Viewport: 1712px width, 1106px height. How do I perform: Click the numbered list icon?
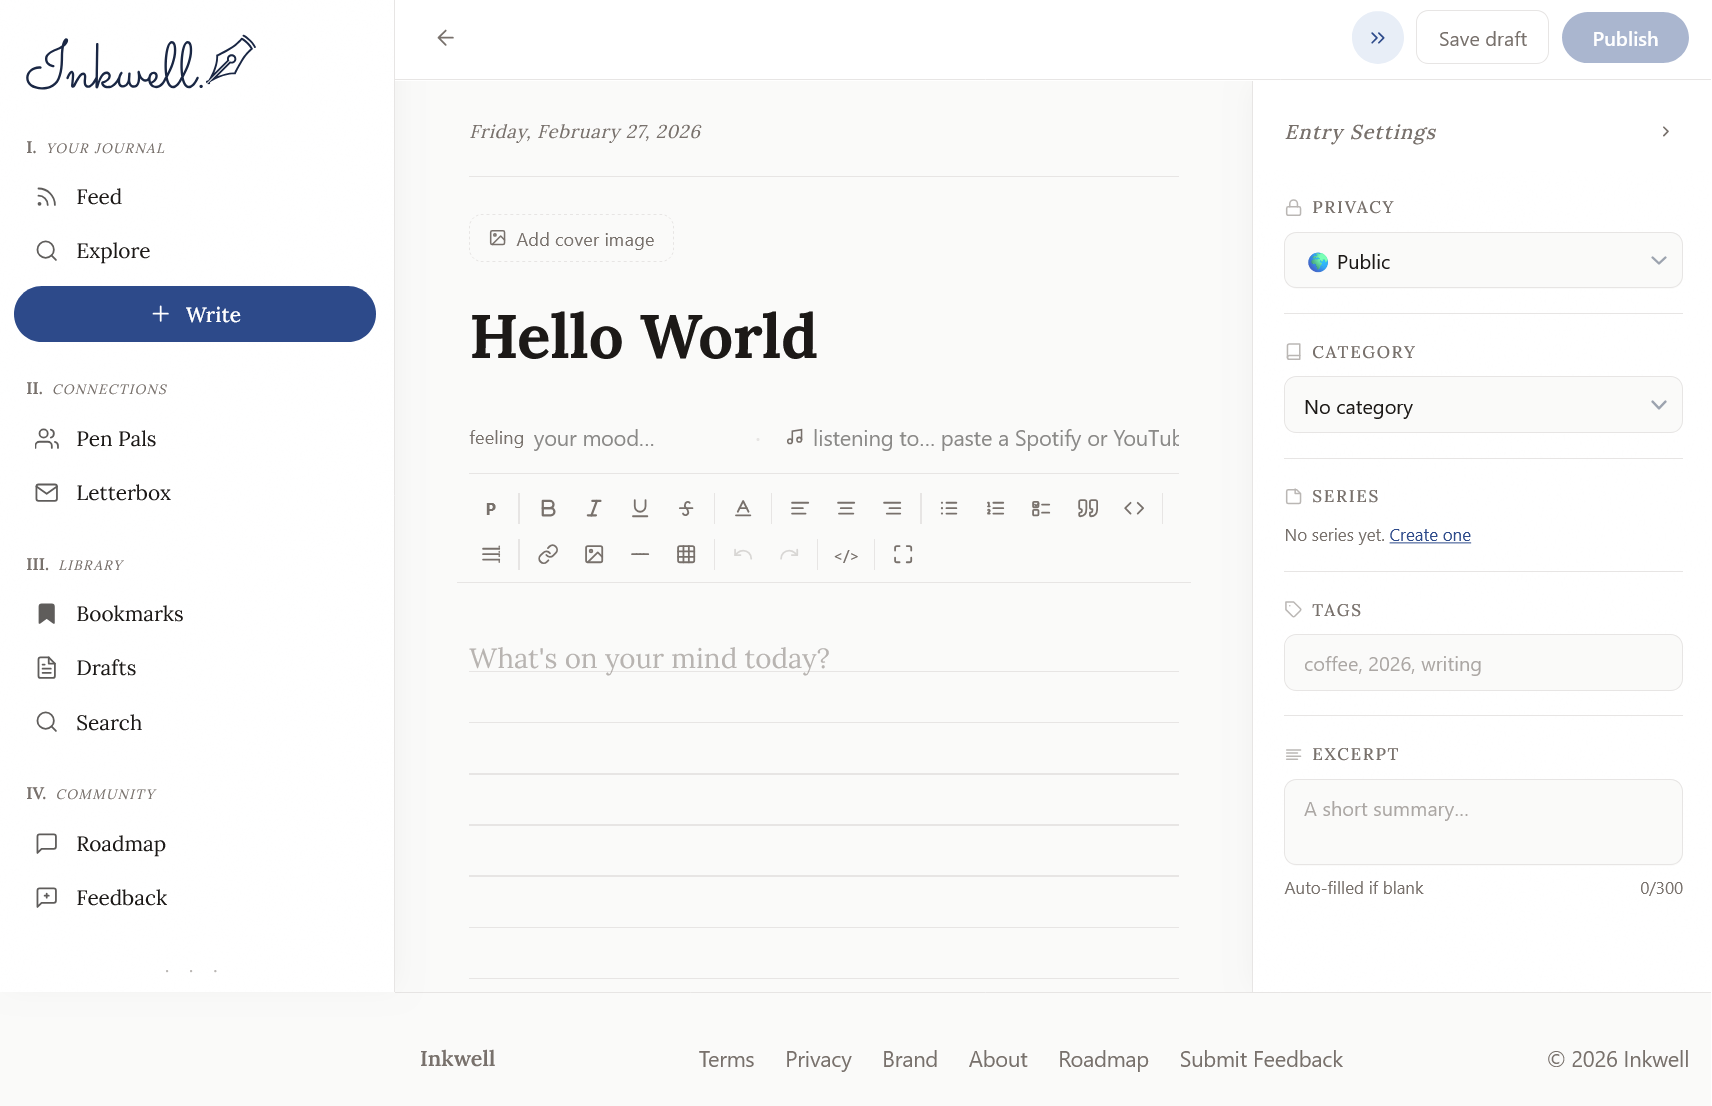coord(995,508)
